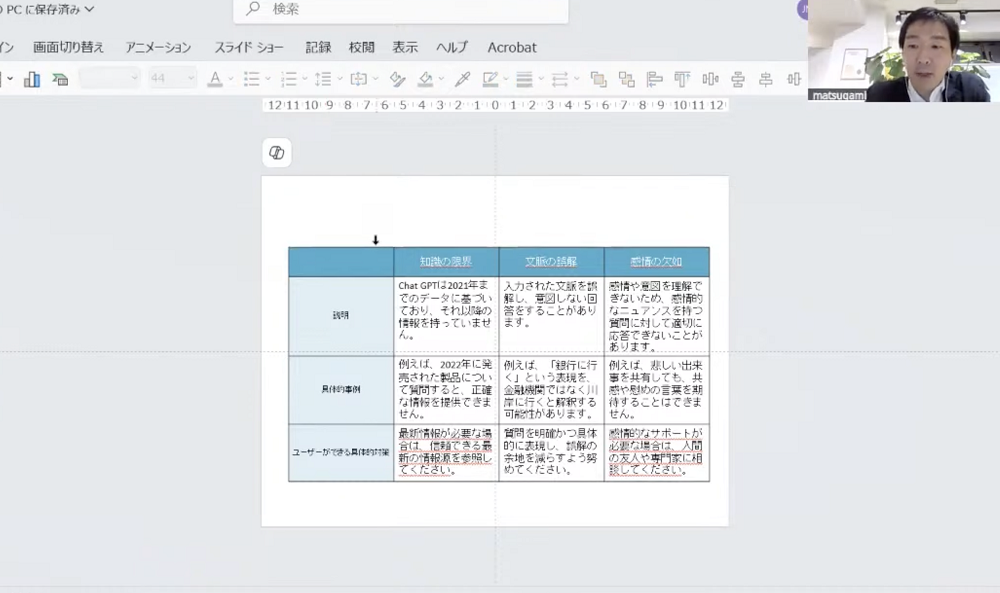This screenshot has width=1000, height=593.
Task: Focus the 検索 search box
Action: click(401, 10)
